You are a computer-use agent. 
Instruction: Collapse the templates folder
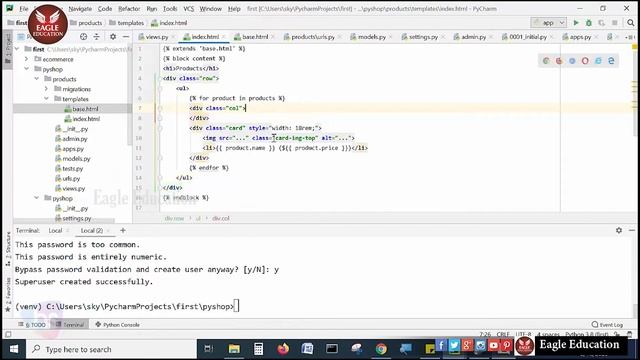point(46,99)
